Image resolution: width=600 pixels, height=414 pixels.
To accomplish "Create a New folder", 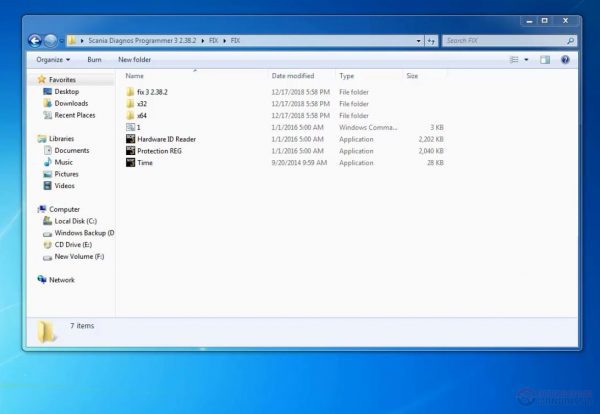I will [134, 60].
